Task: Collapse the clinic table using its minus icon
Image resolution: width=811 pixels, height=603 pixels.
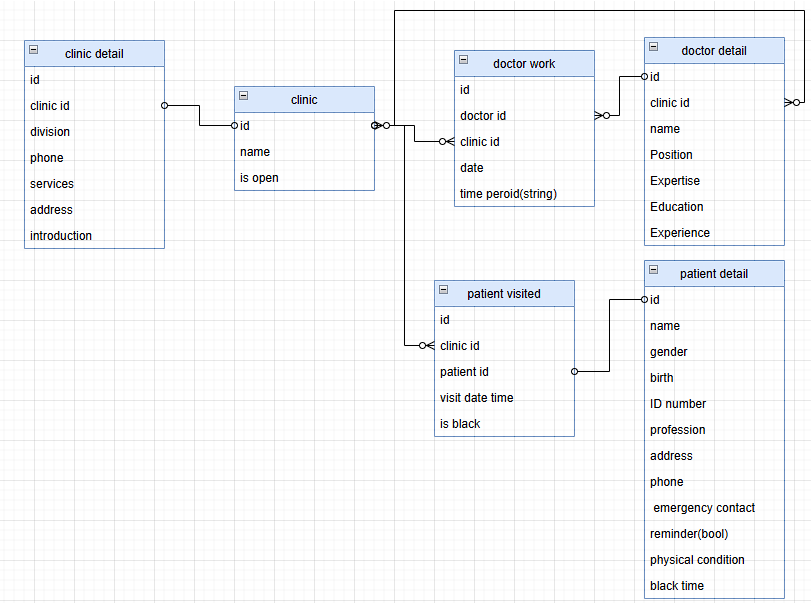Action: [244, 95]
